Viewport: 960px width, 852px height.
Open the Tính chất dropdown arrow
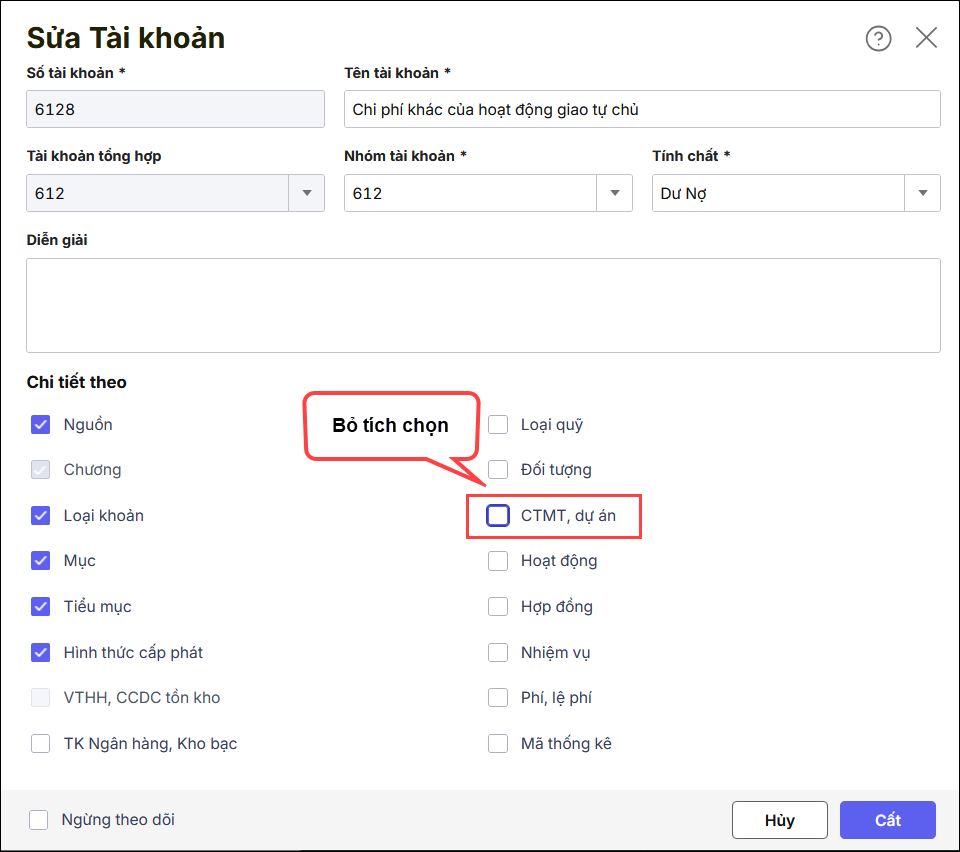pyautogui.click(x=922, y=193)
